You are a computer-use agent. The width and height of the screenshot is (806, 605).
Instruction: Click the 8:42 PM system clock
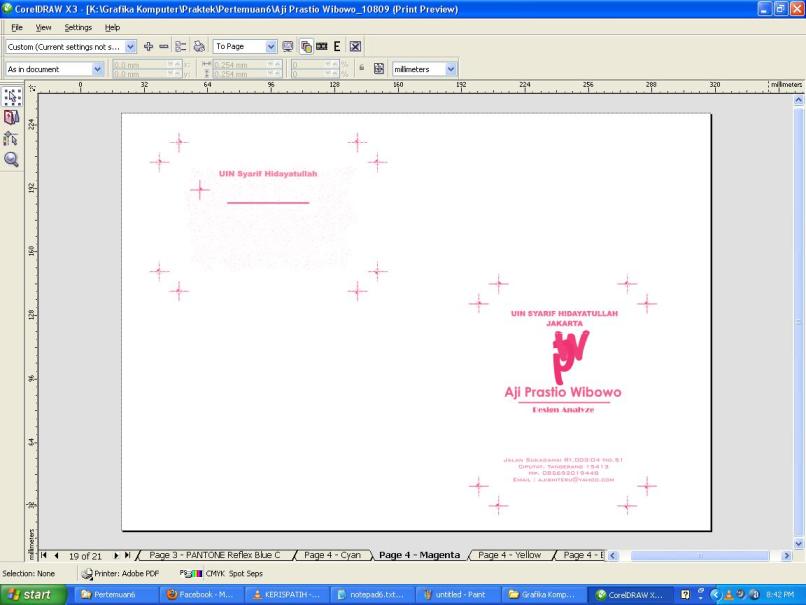pos(780,595)
